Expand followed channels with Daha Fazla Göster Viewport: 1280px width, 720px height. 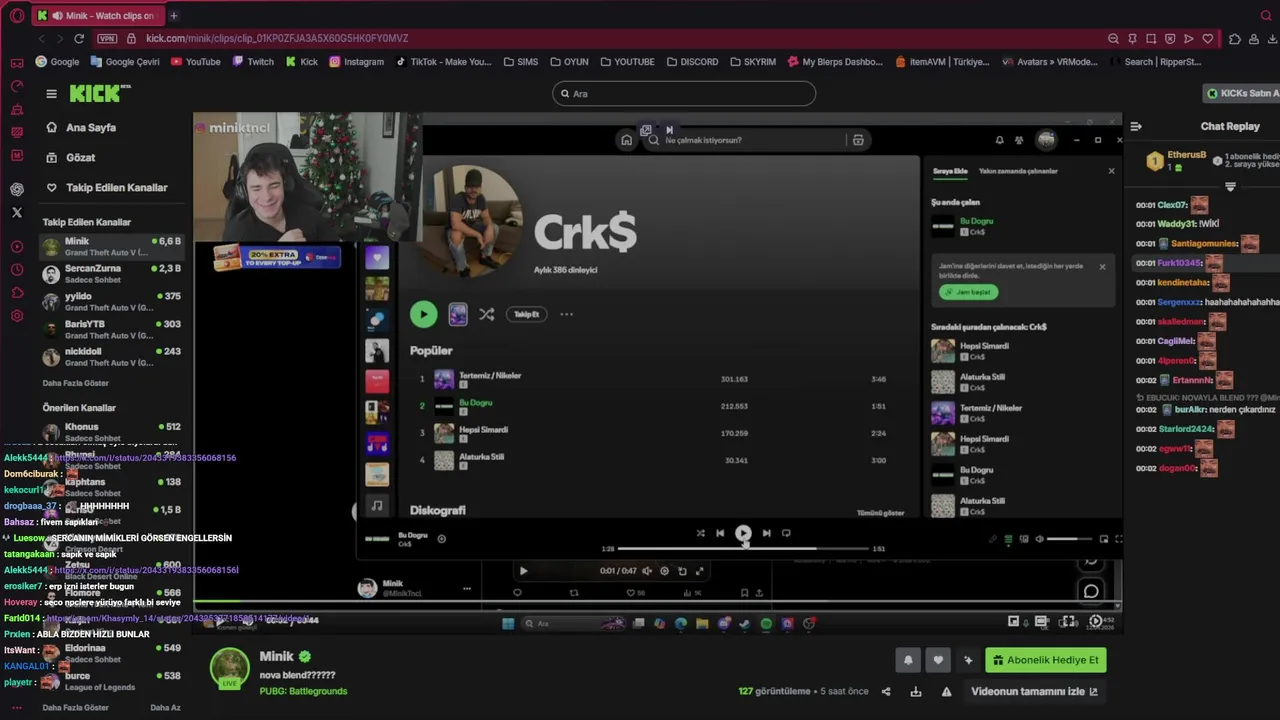[x=76, y=383]
